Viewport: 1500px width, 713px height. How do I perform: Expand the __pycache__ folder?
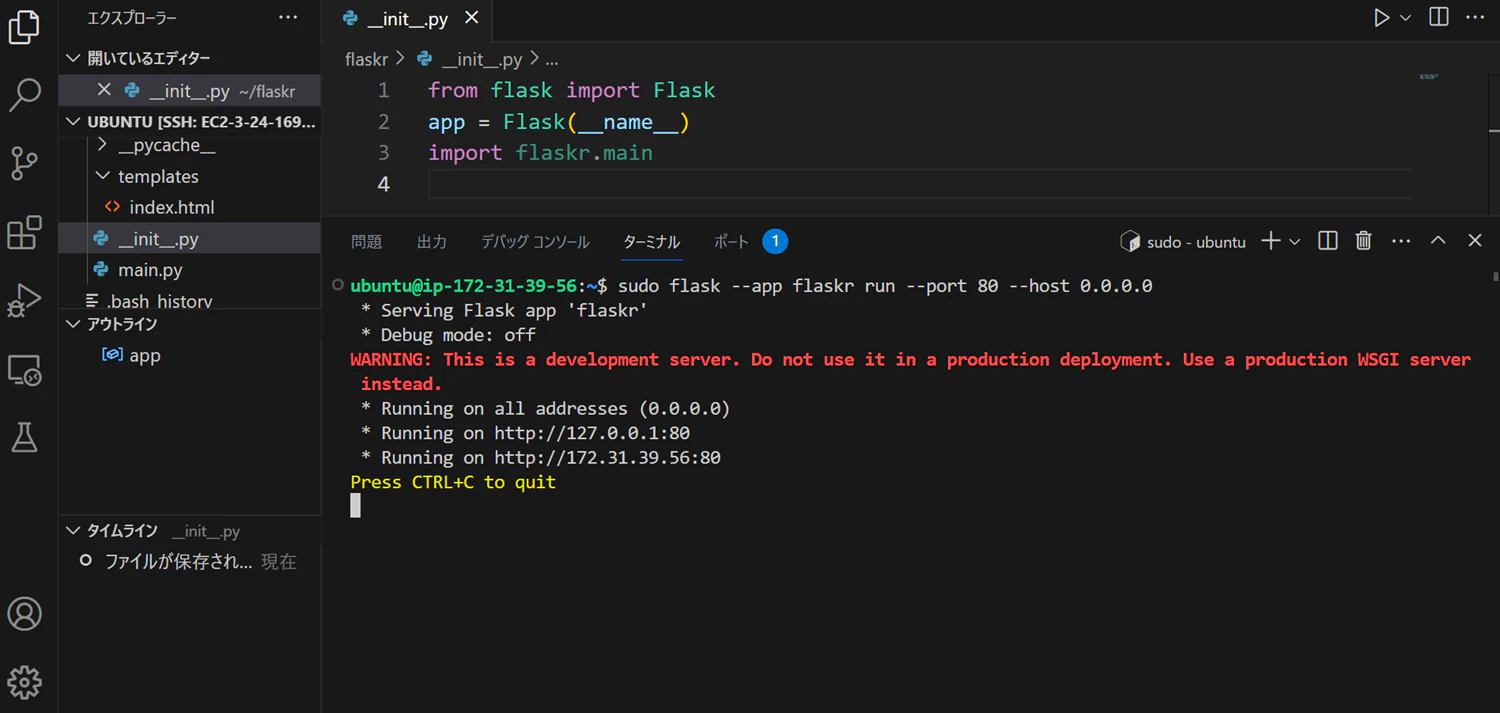coord(190,146)
